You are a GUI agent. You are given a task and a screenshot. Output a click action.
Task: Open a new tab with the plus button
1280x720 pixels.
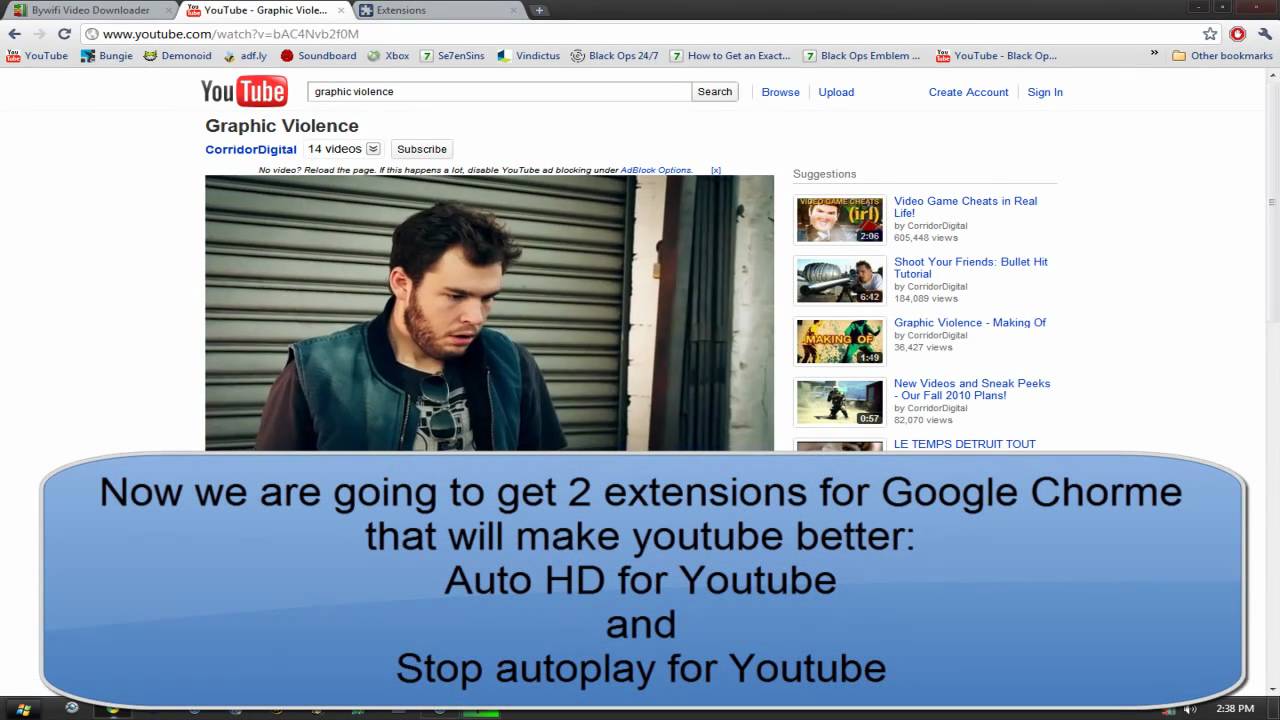click(539, 10)
